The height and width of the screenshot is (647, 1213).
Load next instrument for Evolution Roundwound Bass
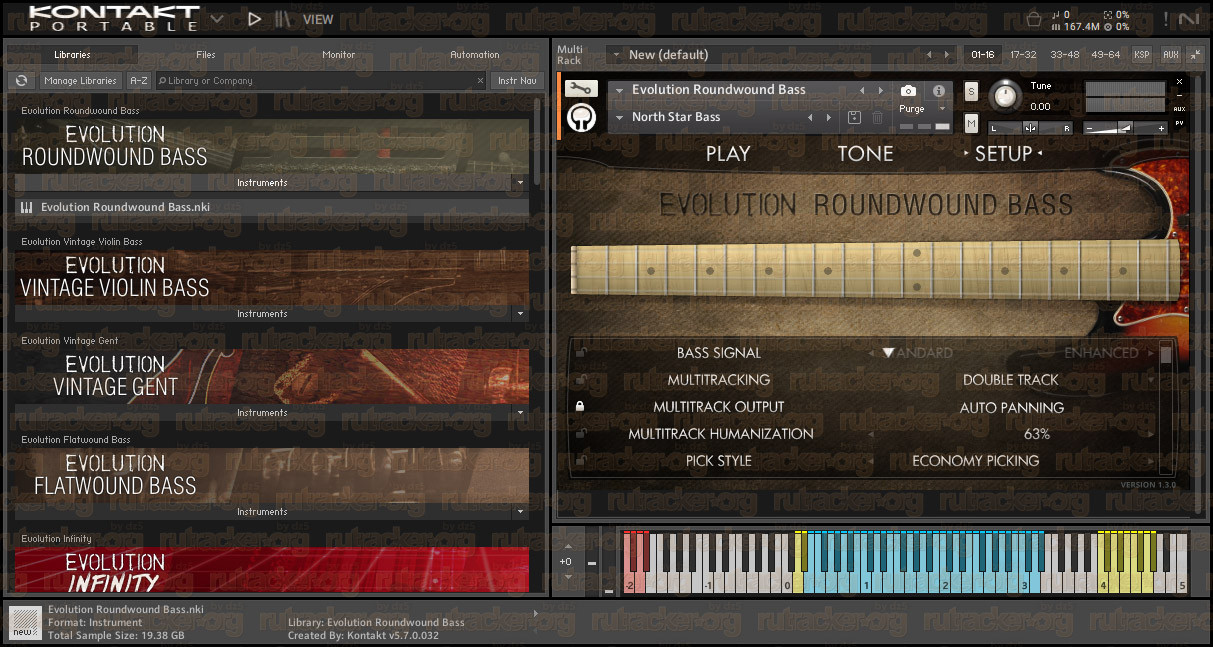click(x=881, y=90)
